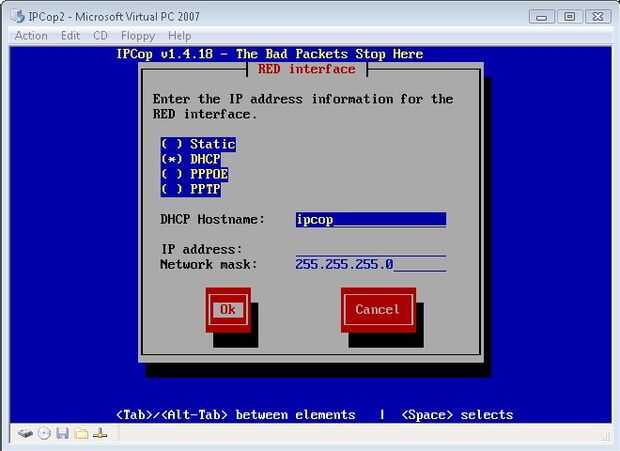Click the 'DHCP Hostname:' label
The image size is (620, 451).
click(212, 219)
